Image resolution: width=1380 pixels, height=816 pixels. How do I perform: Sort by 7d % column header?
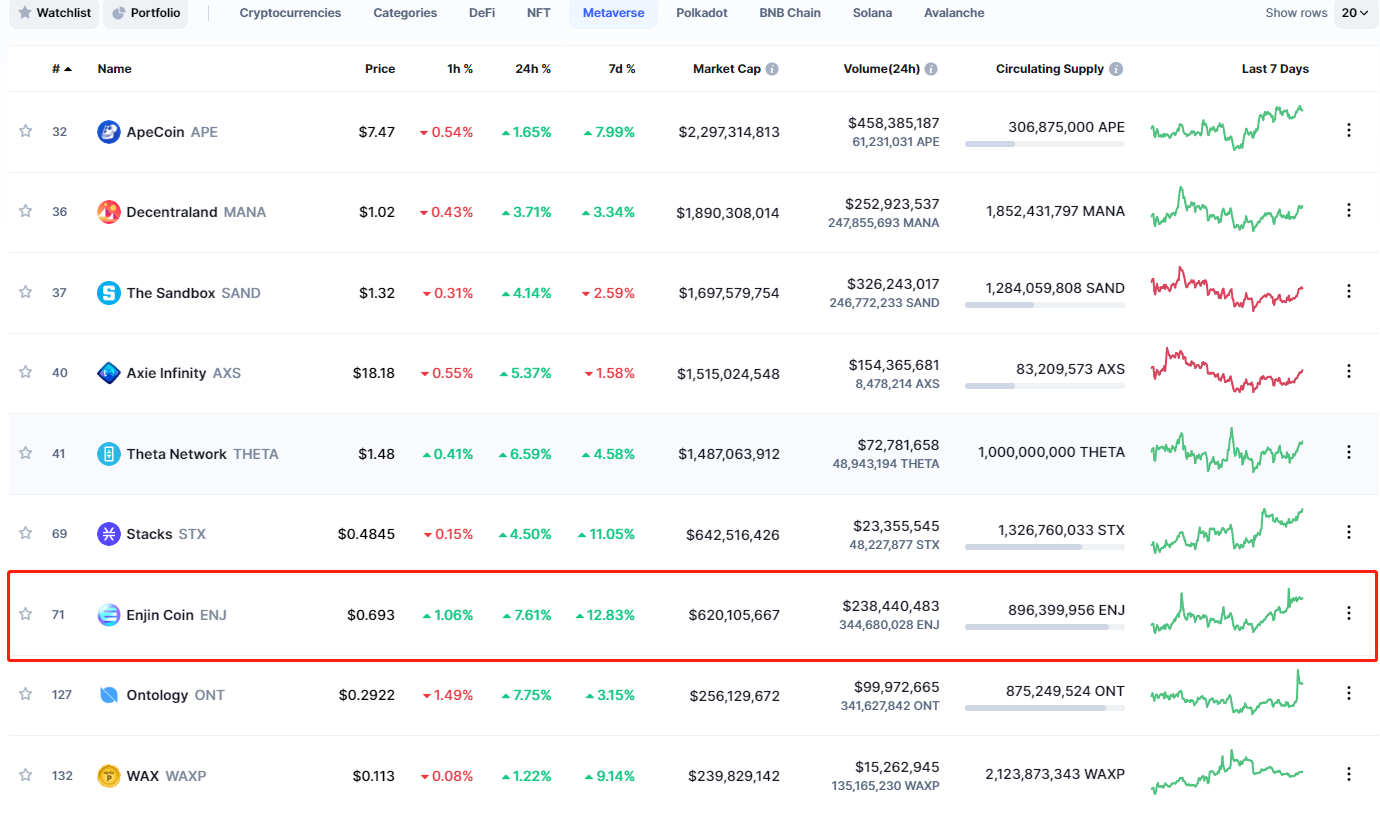tap(621, 69)
